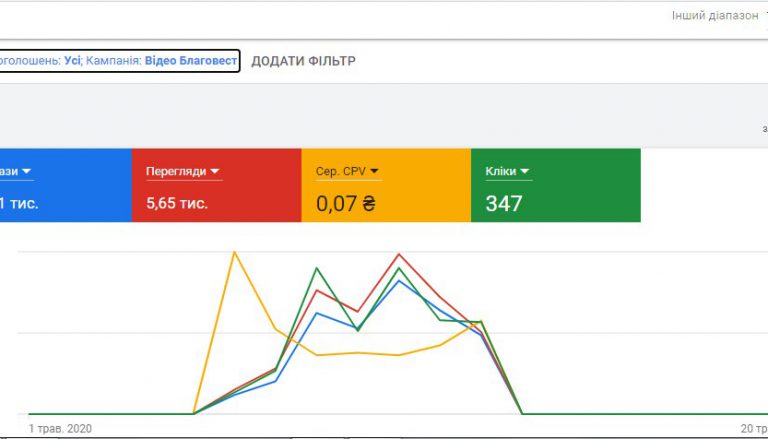
Task: Click the green clicks line's first peak
Action: 317,268
